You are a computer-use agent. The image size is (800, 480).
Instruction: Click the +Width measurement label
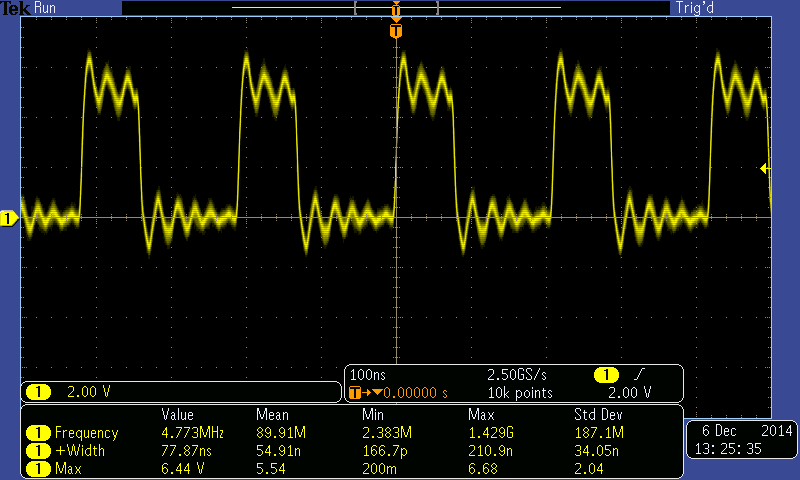tap(80, 451)
